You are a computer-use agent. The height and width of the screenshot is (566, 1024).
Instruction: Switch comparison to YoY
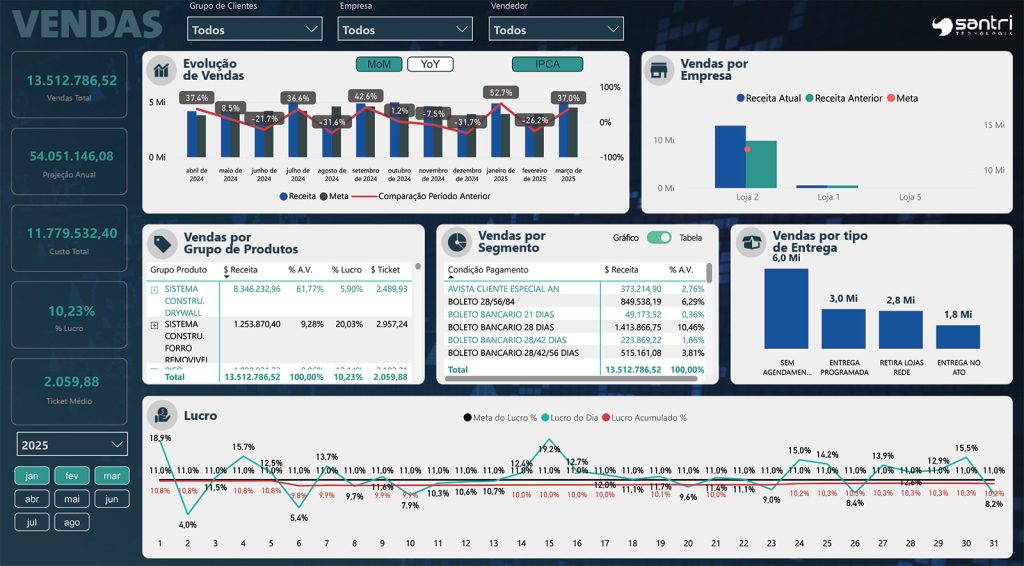point(430,64)
